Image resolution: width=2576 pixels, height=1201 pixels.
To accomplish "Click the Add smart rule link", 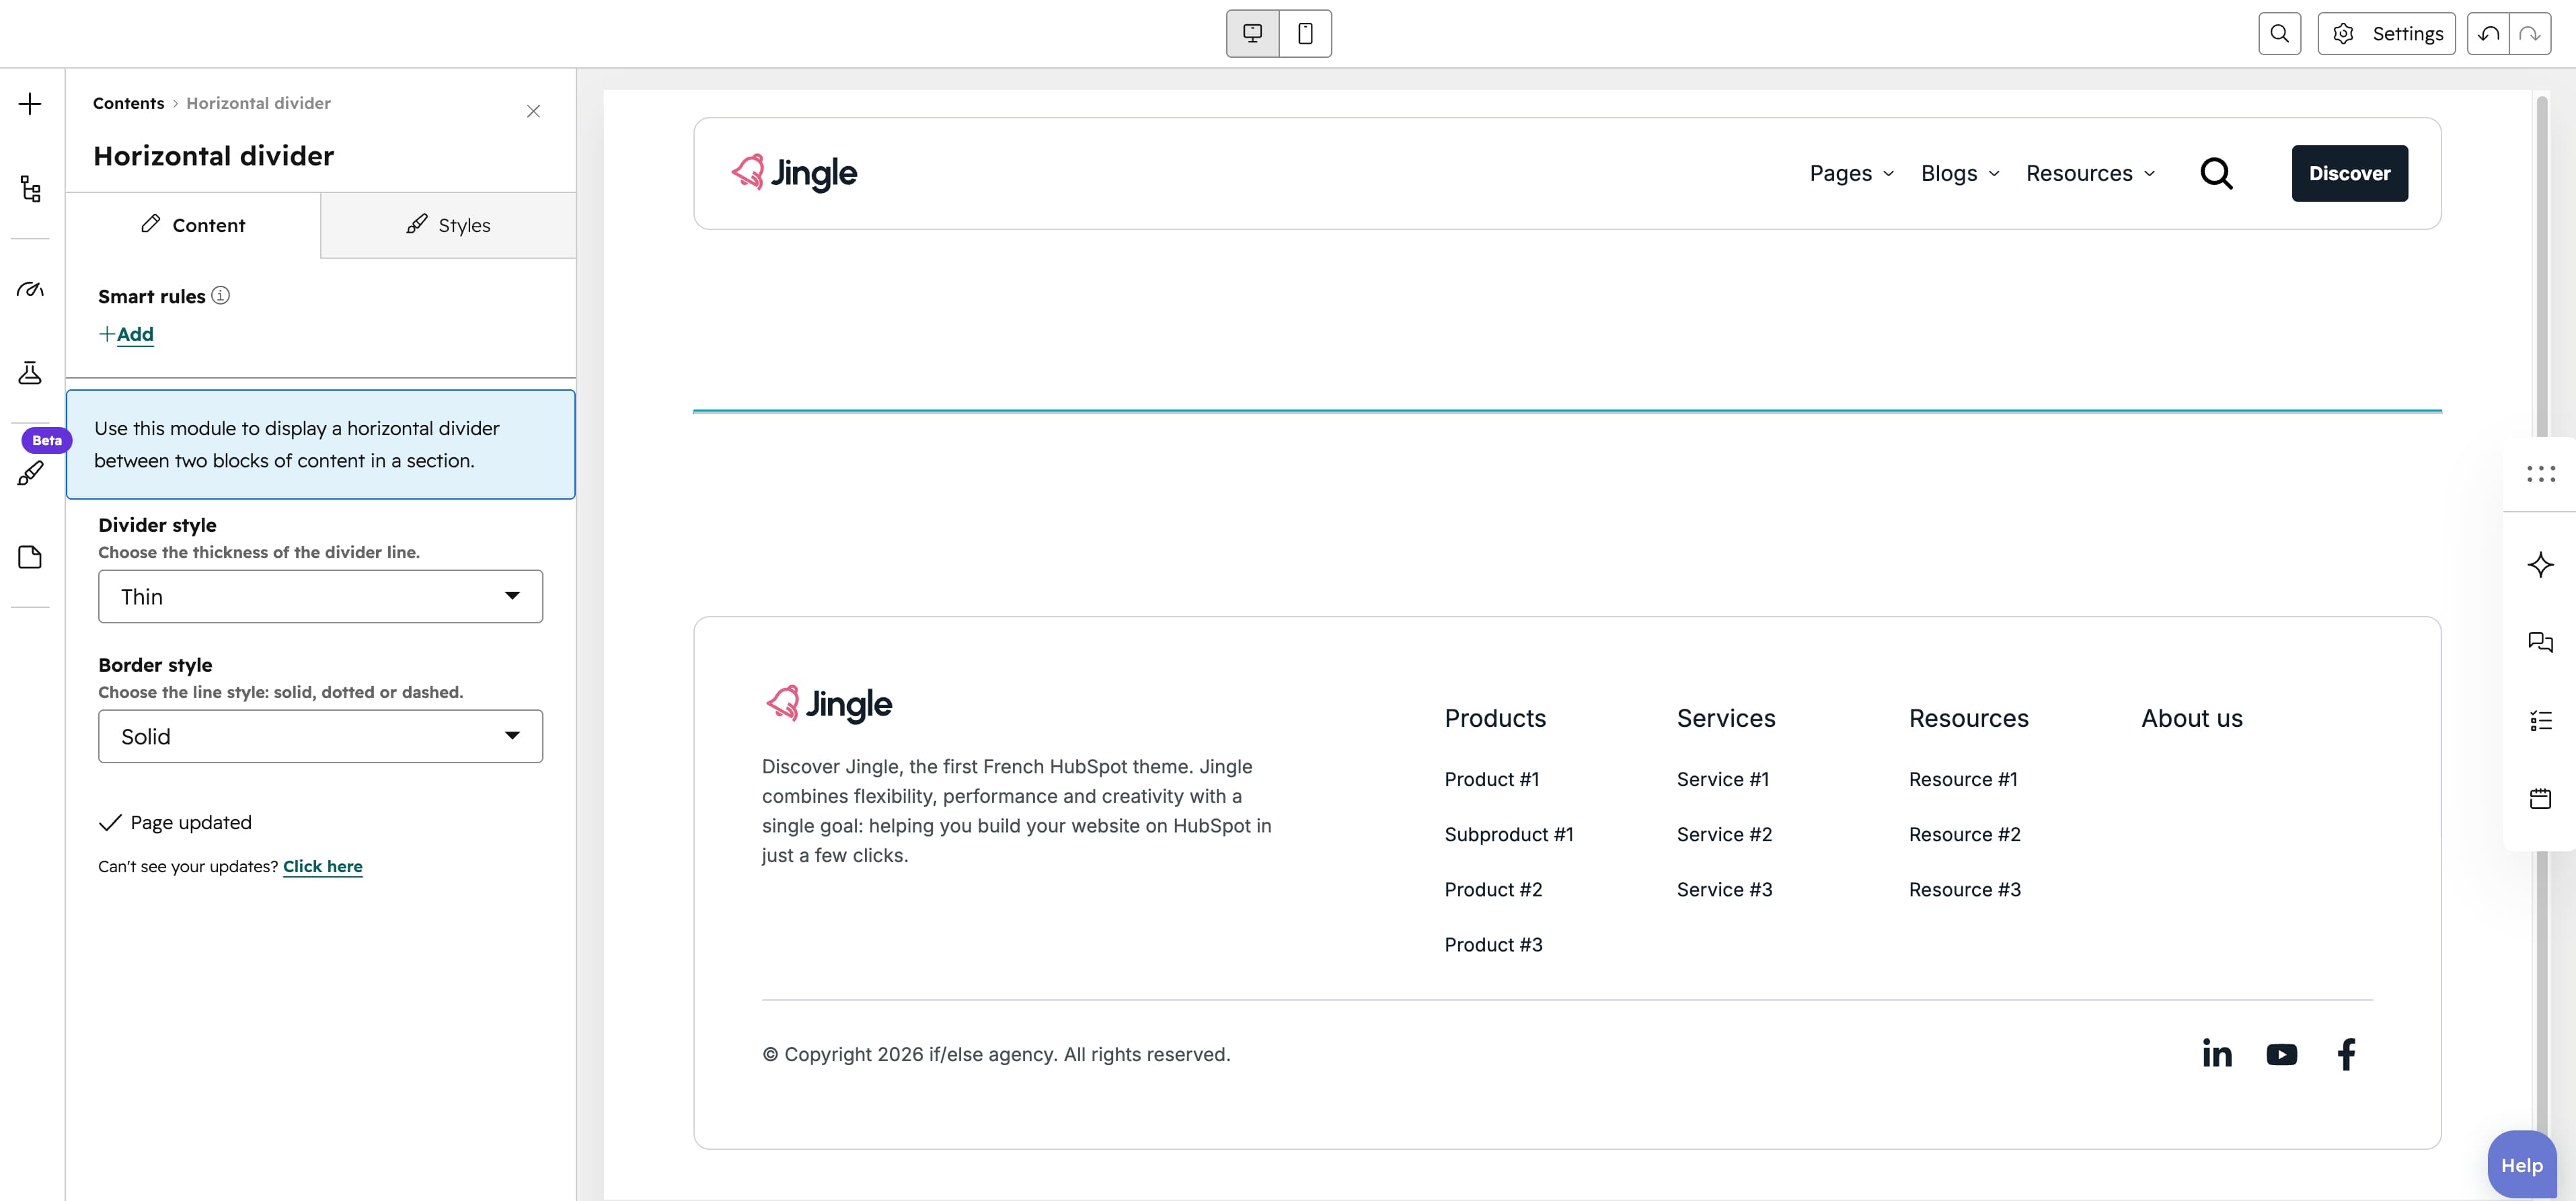I will [x=126, y=335].
